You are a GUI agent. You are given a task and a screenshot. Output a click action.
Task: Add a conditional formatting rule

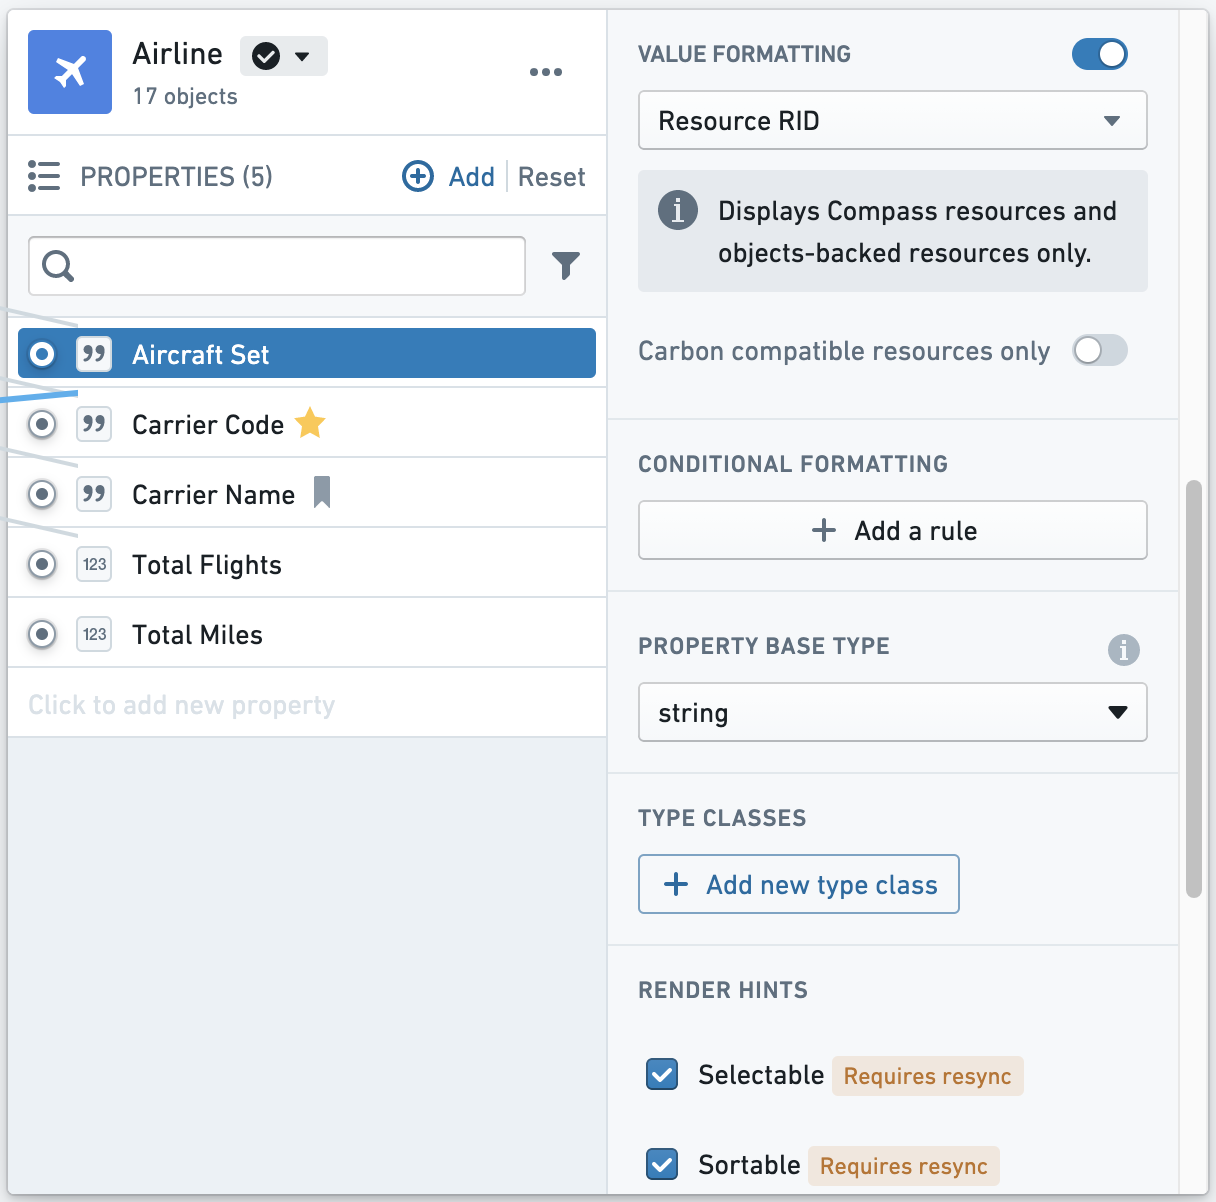tap(892, 530)
